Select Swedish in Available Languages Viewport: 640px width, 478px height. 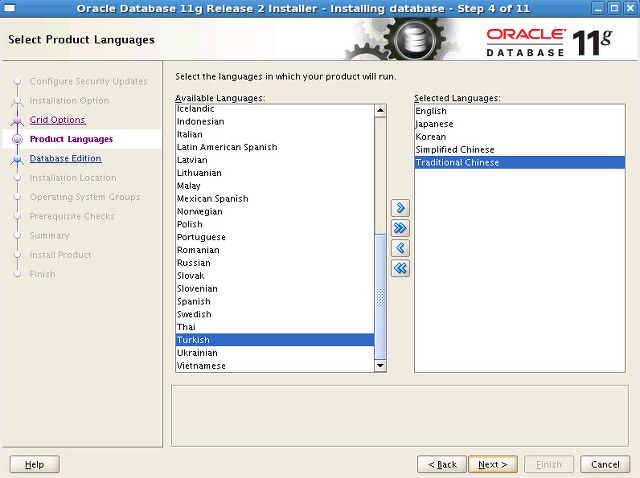coord(275,314)
